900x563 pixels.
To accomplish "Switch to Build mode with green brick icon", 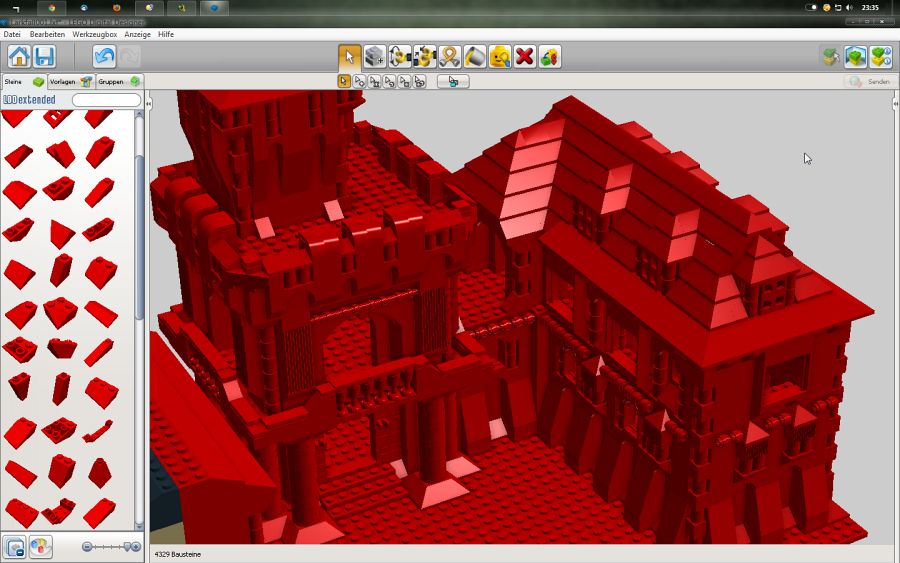I will (830, 56).
